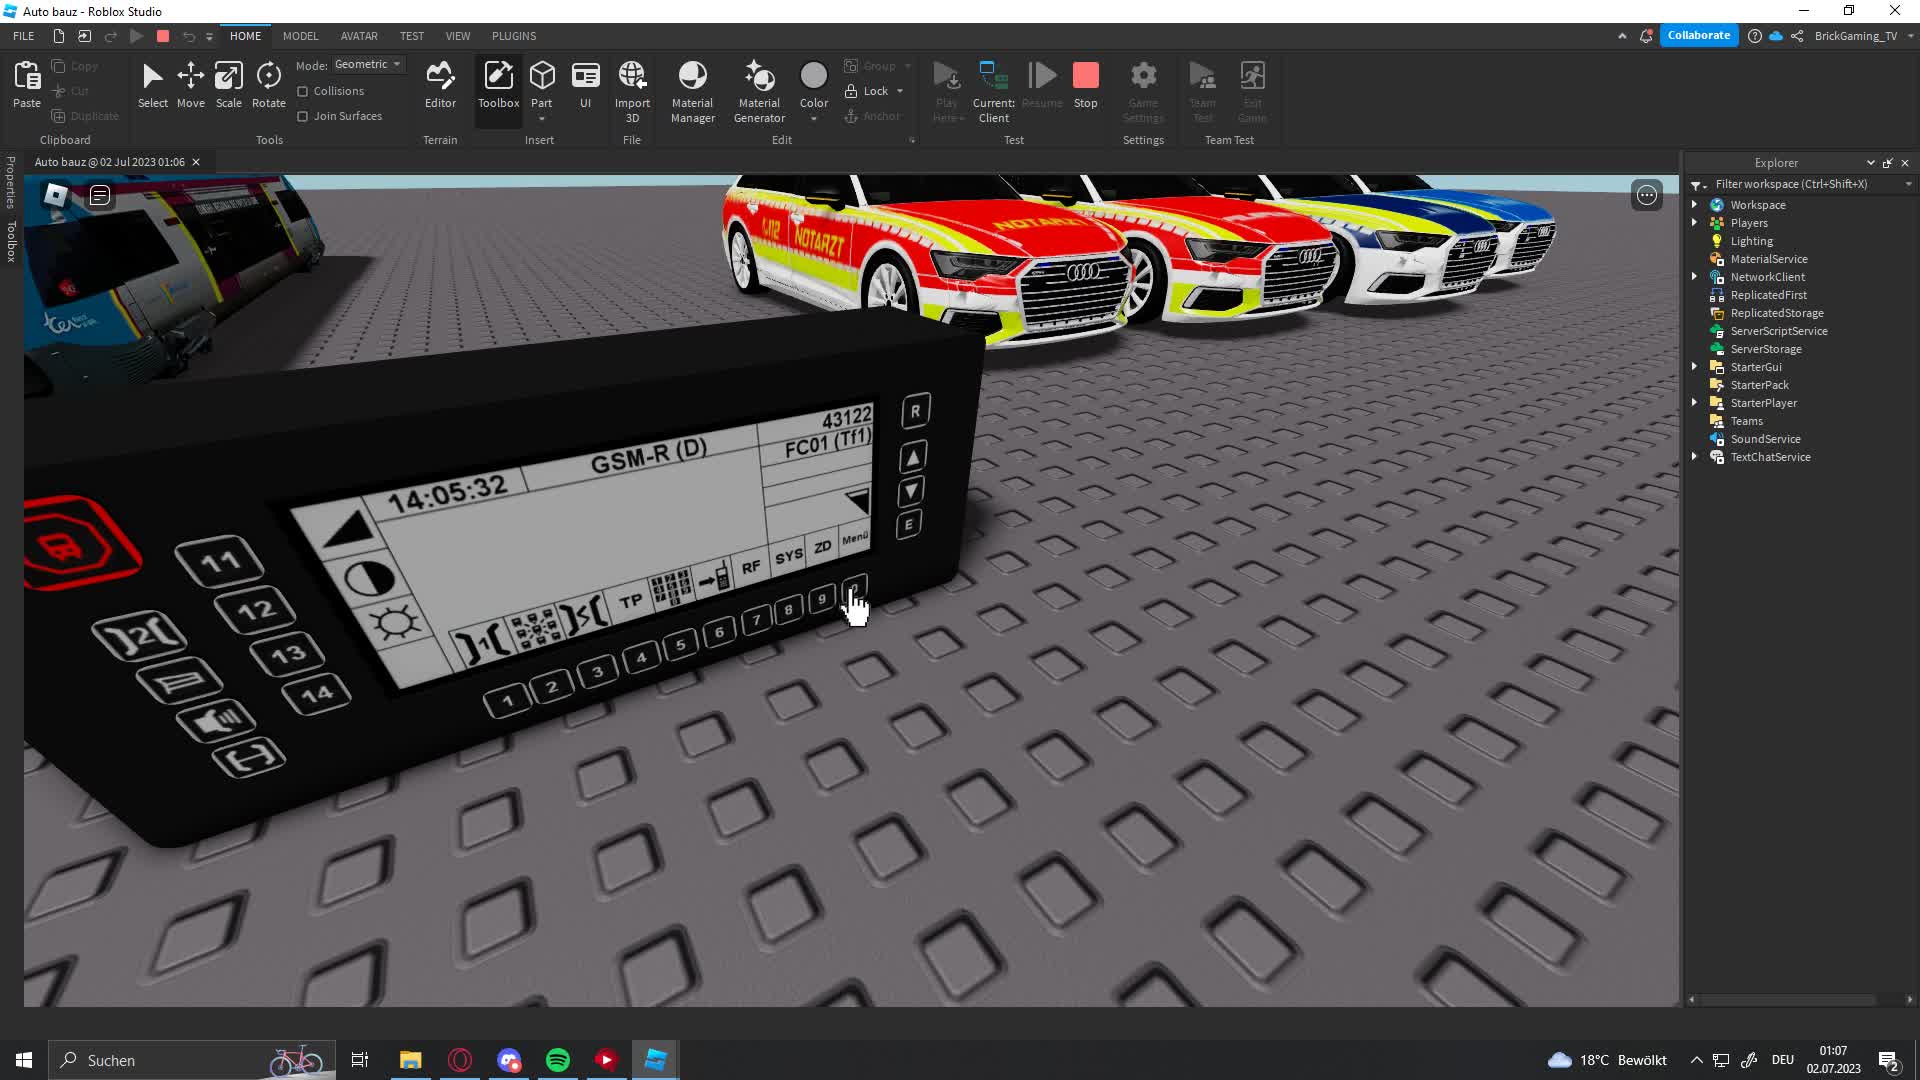Viewport: 1920px width, 1080px height.
Task: Expand the StarterGui tree node
Action: pos(1694,367)
